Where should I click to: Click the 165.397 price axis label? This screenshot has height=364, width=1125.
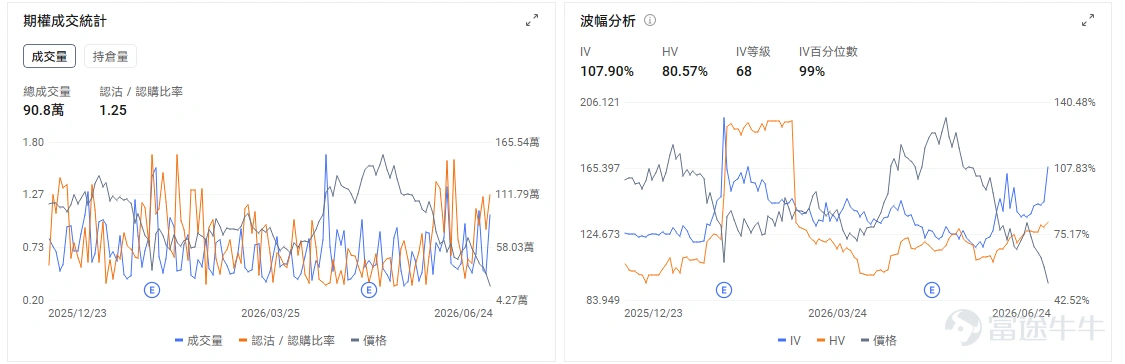coord(599,168)
